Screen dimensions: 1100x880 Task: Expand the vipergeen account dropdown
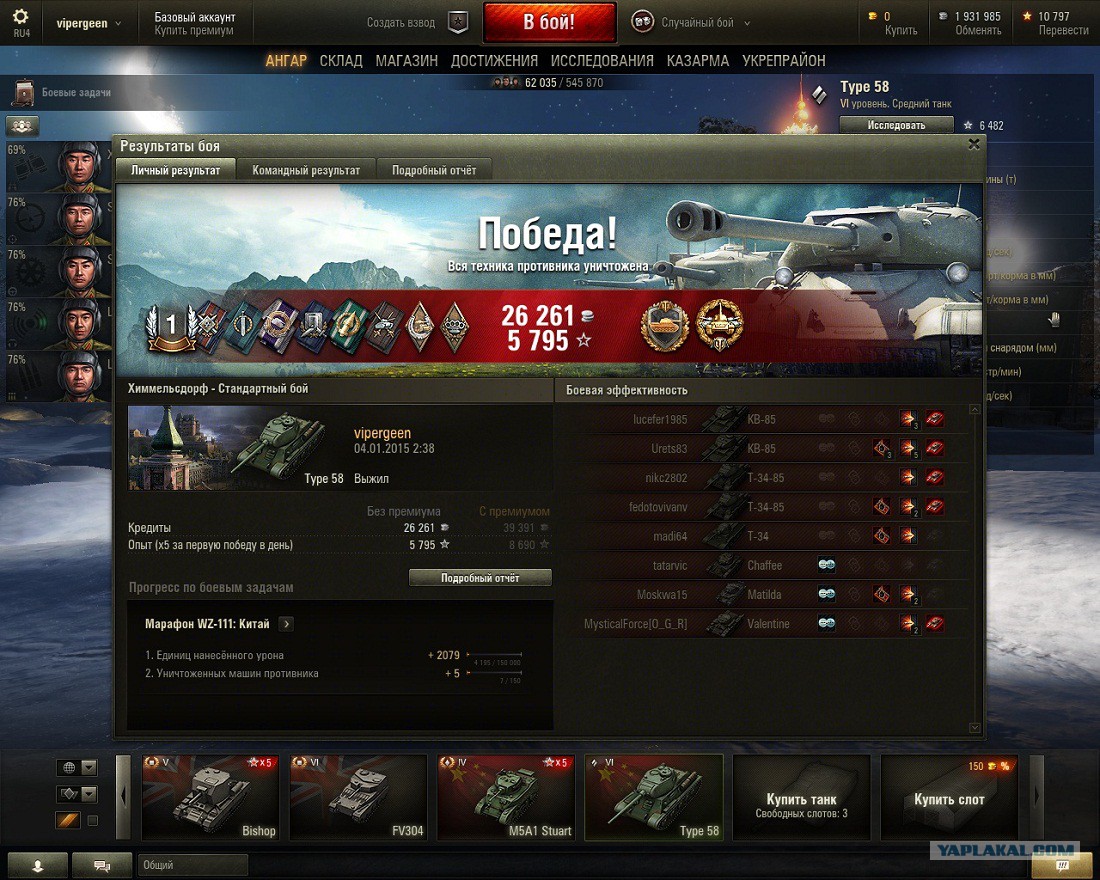coord(118,23)
